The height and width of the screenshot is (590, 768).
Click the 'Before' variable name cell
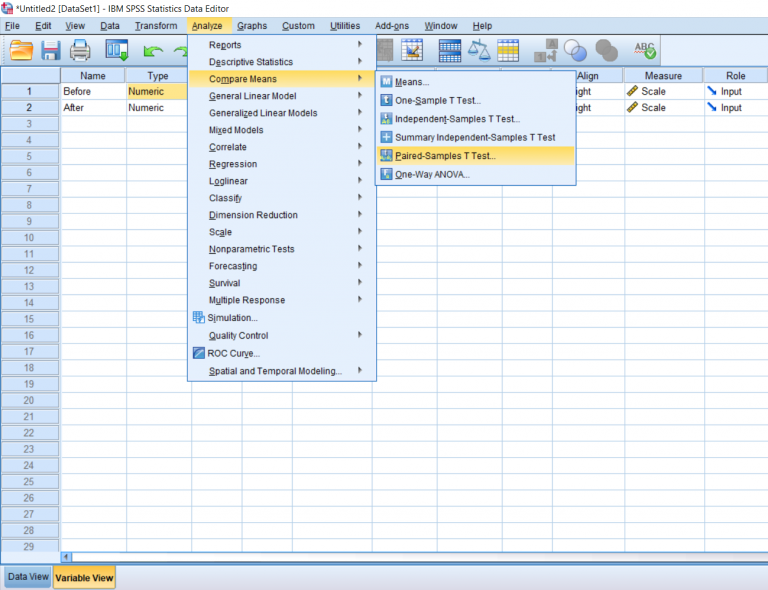click(x=93, y=91)
